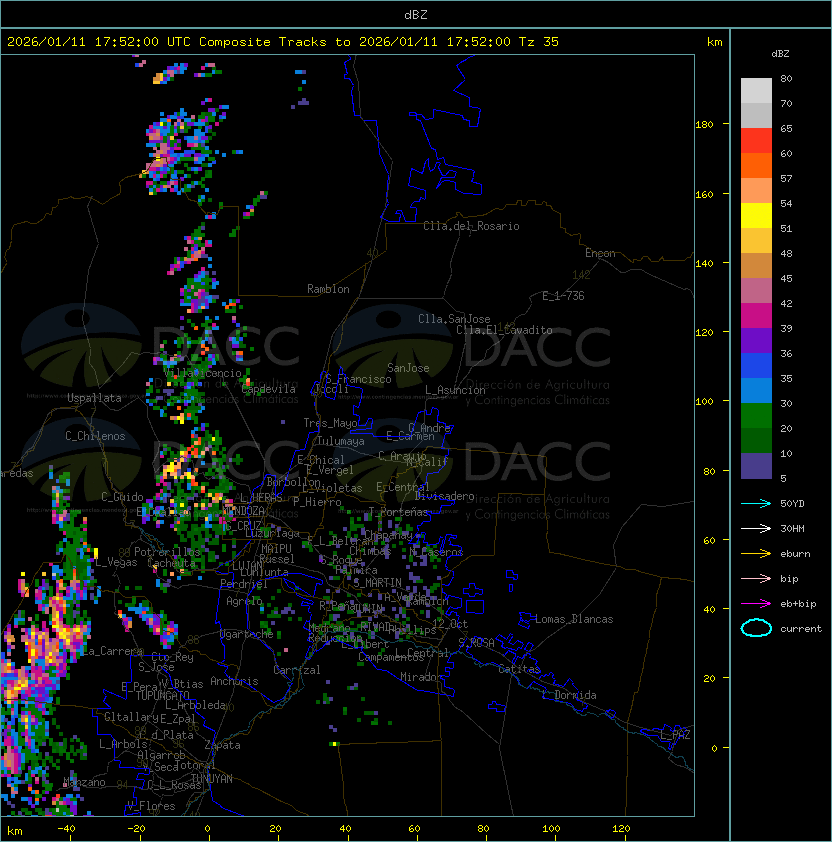Click the dBZ title at top

(x=416, y=14)
